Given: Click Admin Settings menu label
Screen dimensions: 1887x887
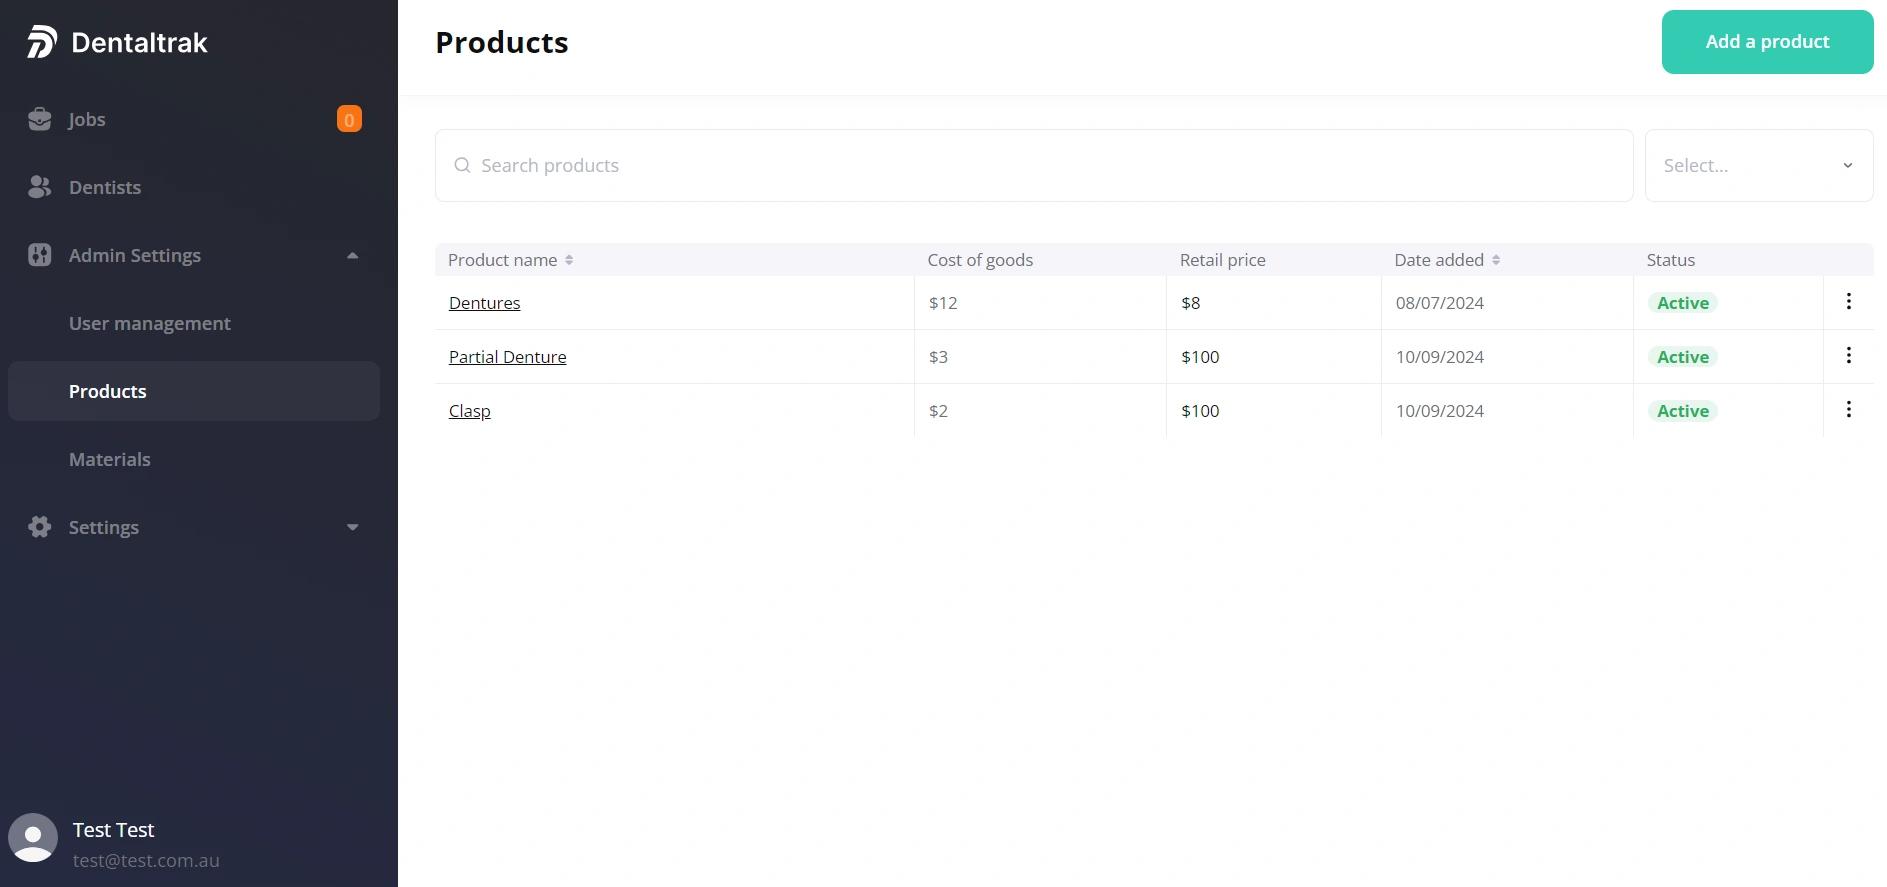Looking at the screenshot, I should (135, 255).
